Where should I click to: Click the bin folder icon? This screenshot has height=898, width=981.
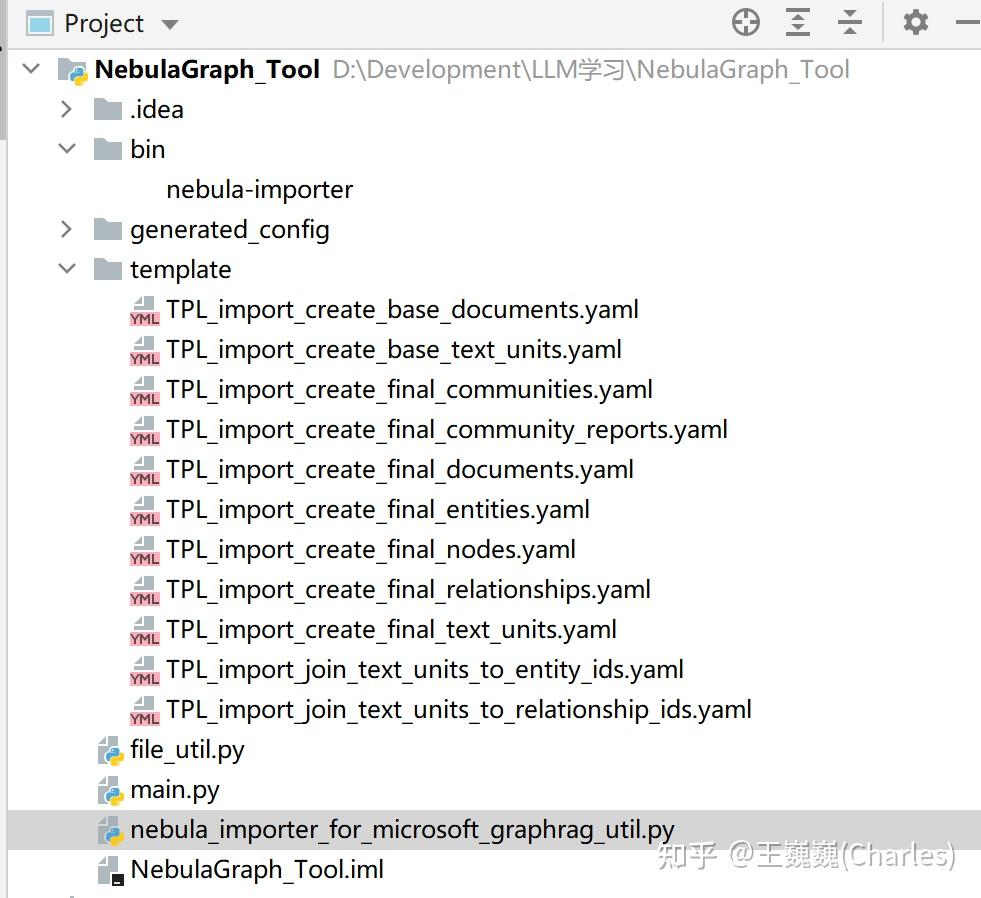coord(106,149)
